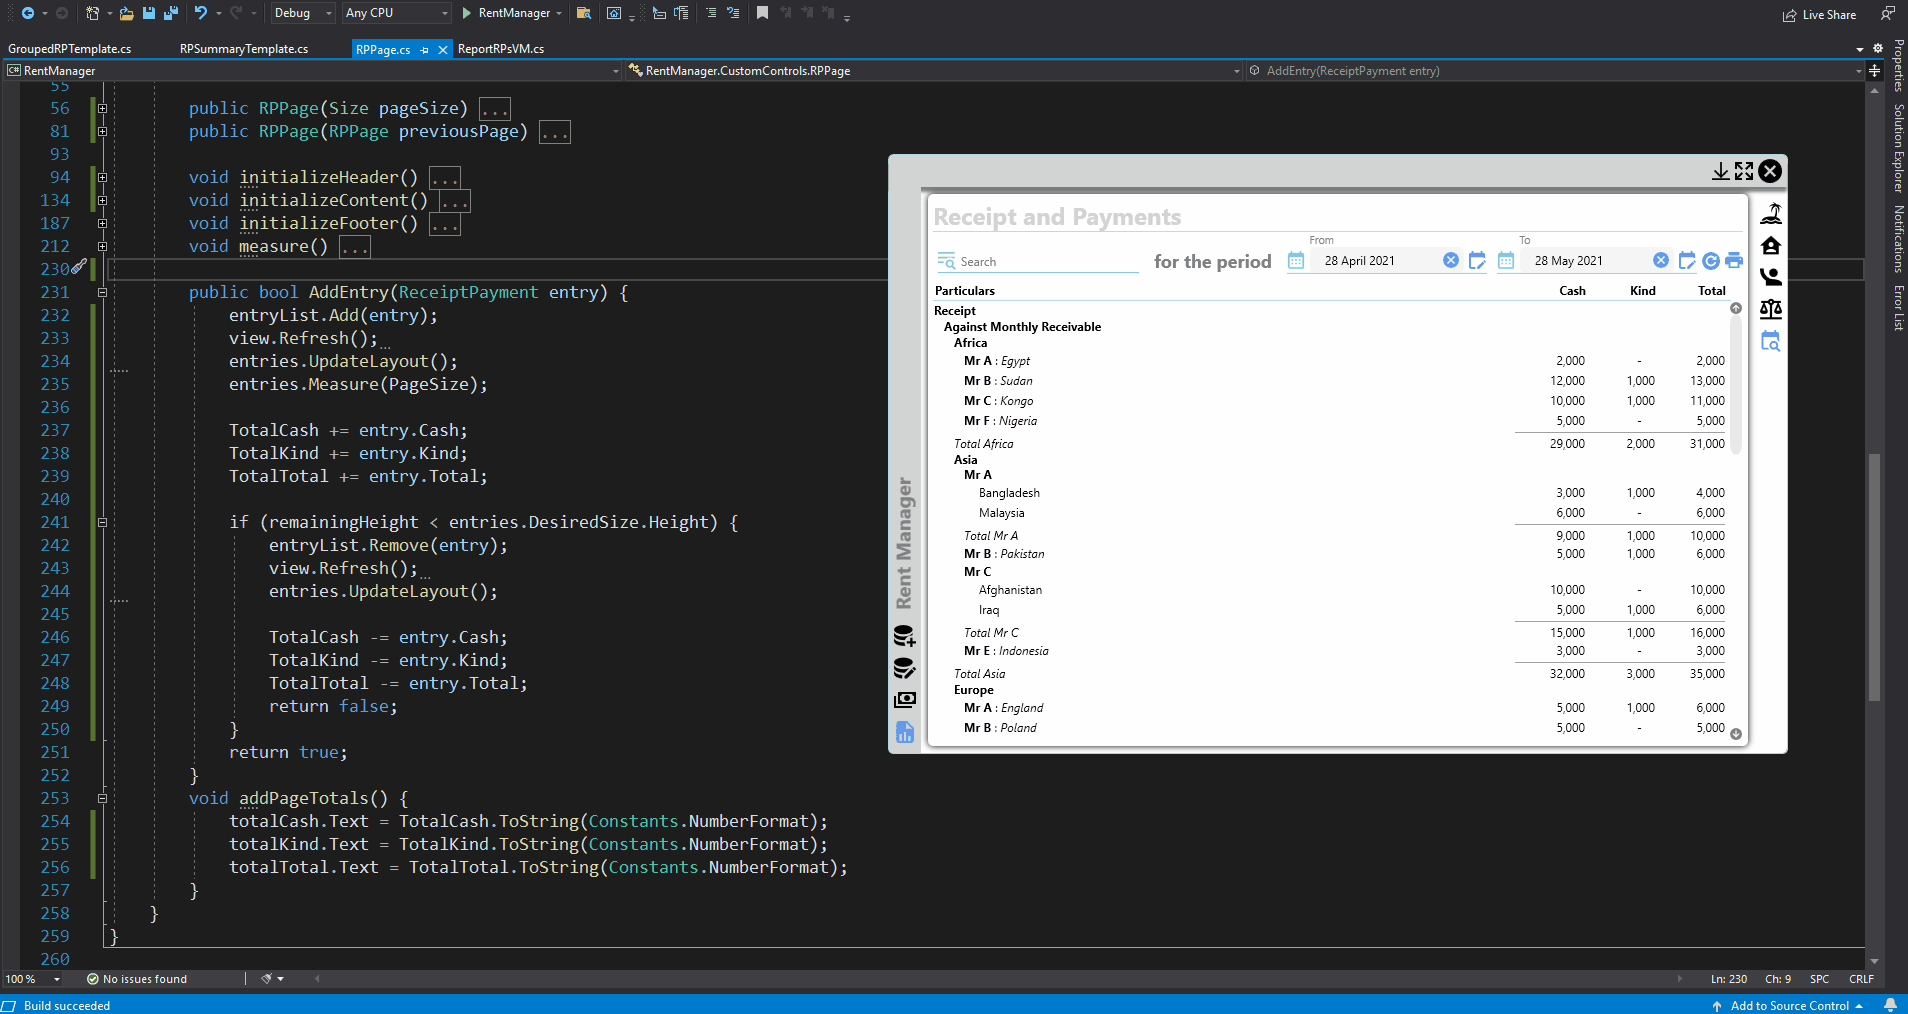The height and width of the screenshot is (1014, 1908).
Task: Expand the collapsed initializeHeader() method
Action: click(102, 177)
